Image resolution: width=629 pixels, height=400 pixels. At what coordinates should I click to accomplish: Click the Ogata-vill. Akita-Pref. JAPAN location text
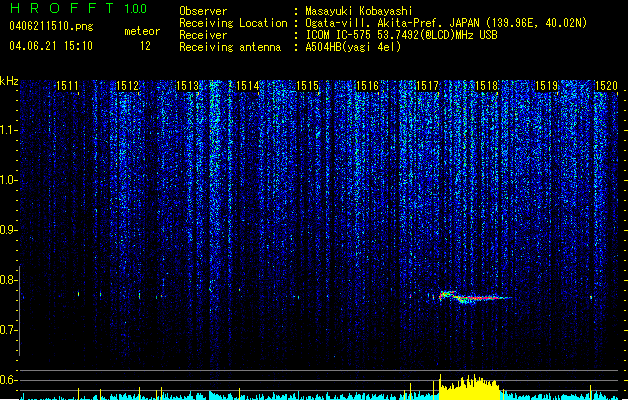pos(446,23)
